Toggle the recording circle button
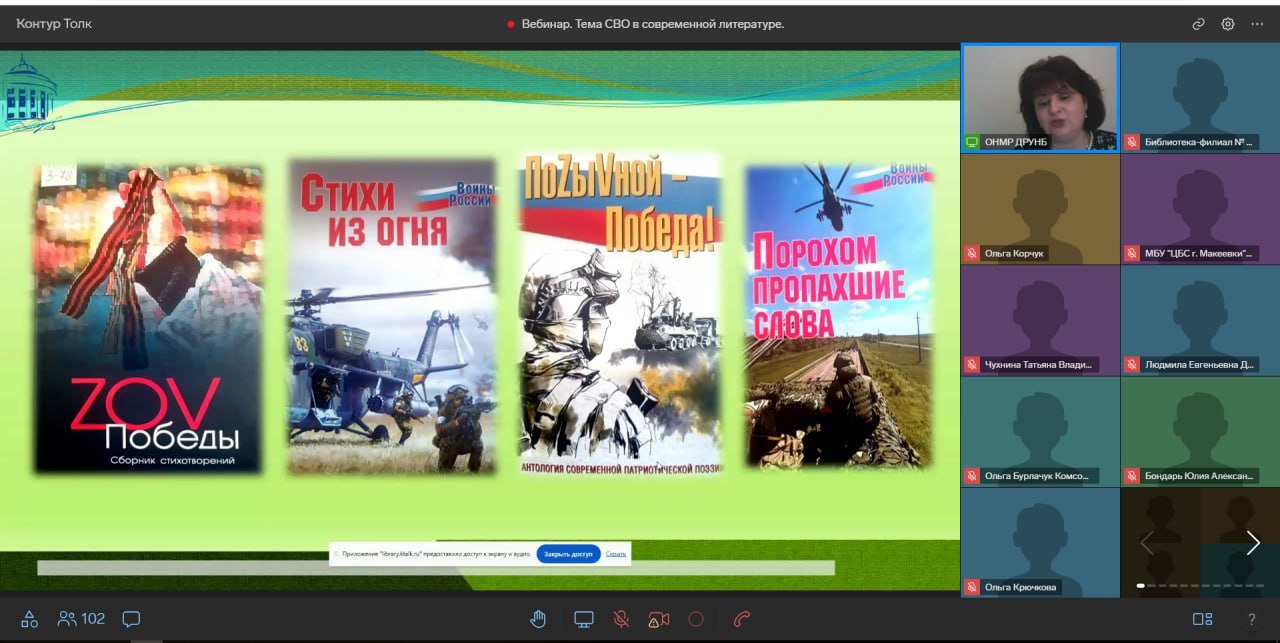Image resolution: width=1280 pixels, height=643 pixels. point(697,619)
